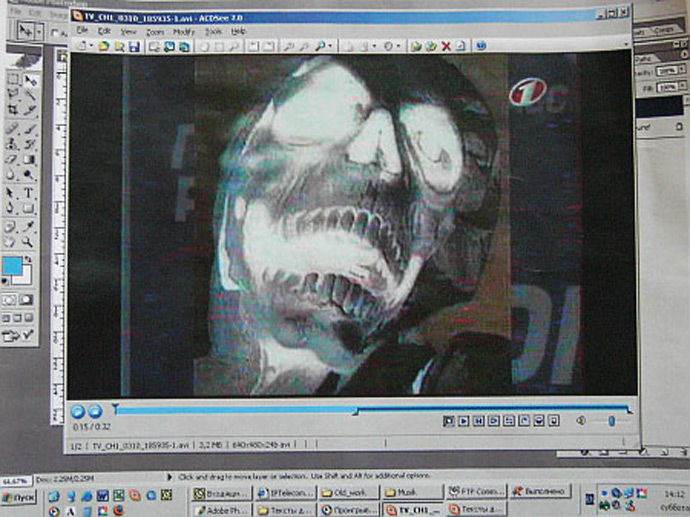Click the blue Help icon in ACDSee toolbar
This screenshot has height=517, width=690.
point(481,46)
